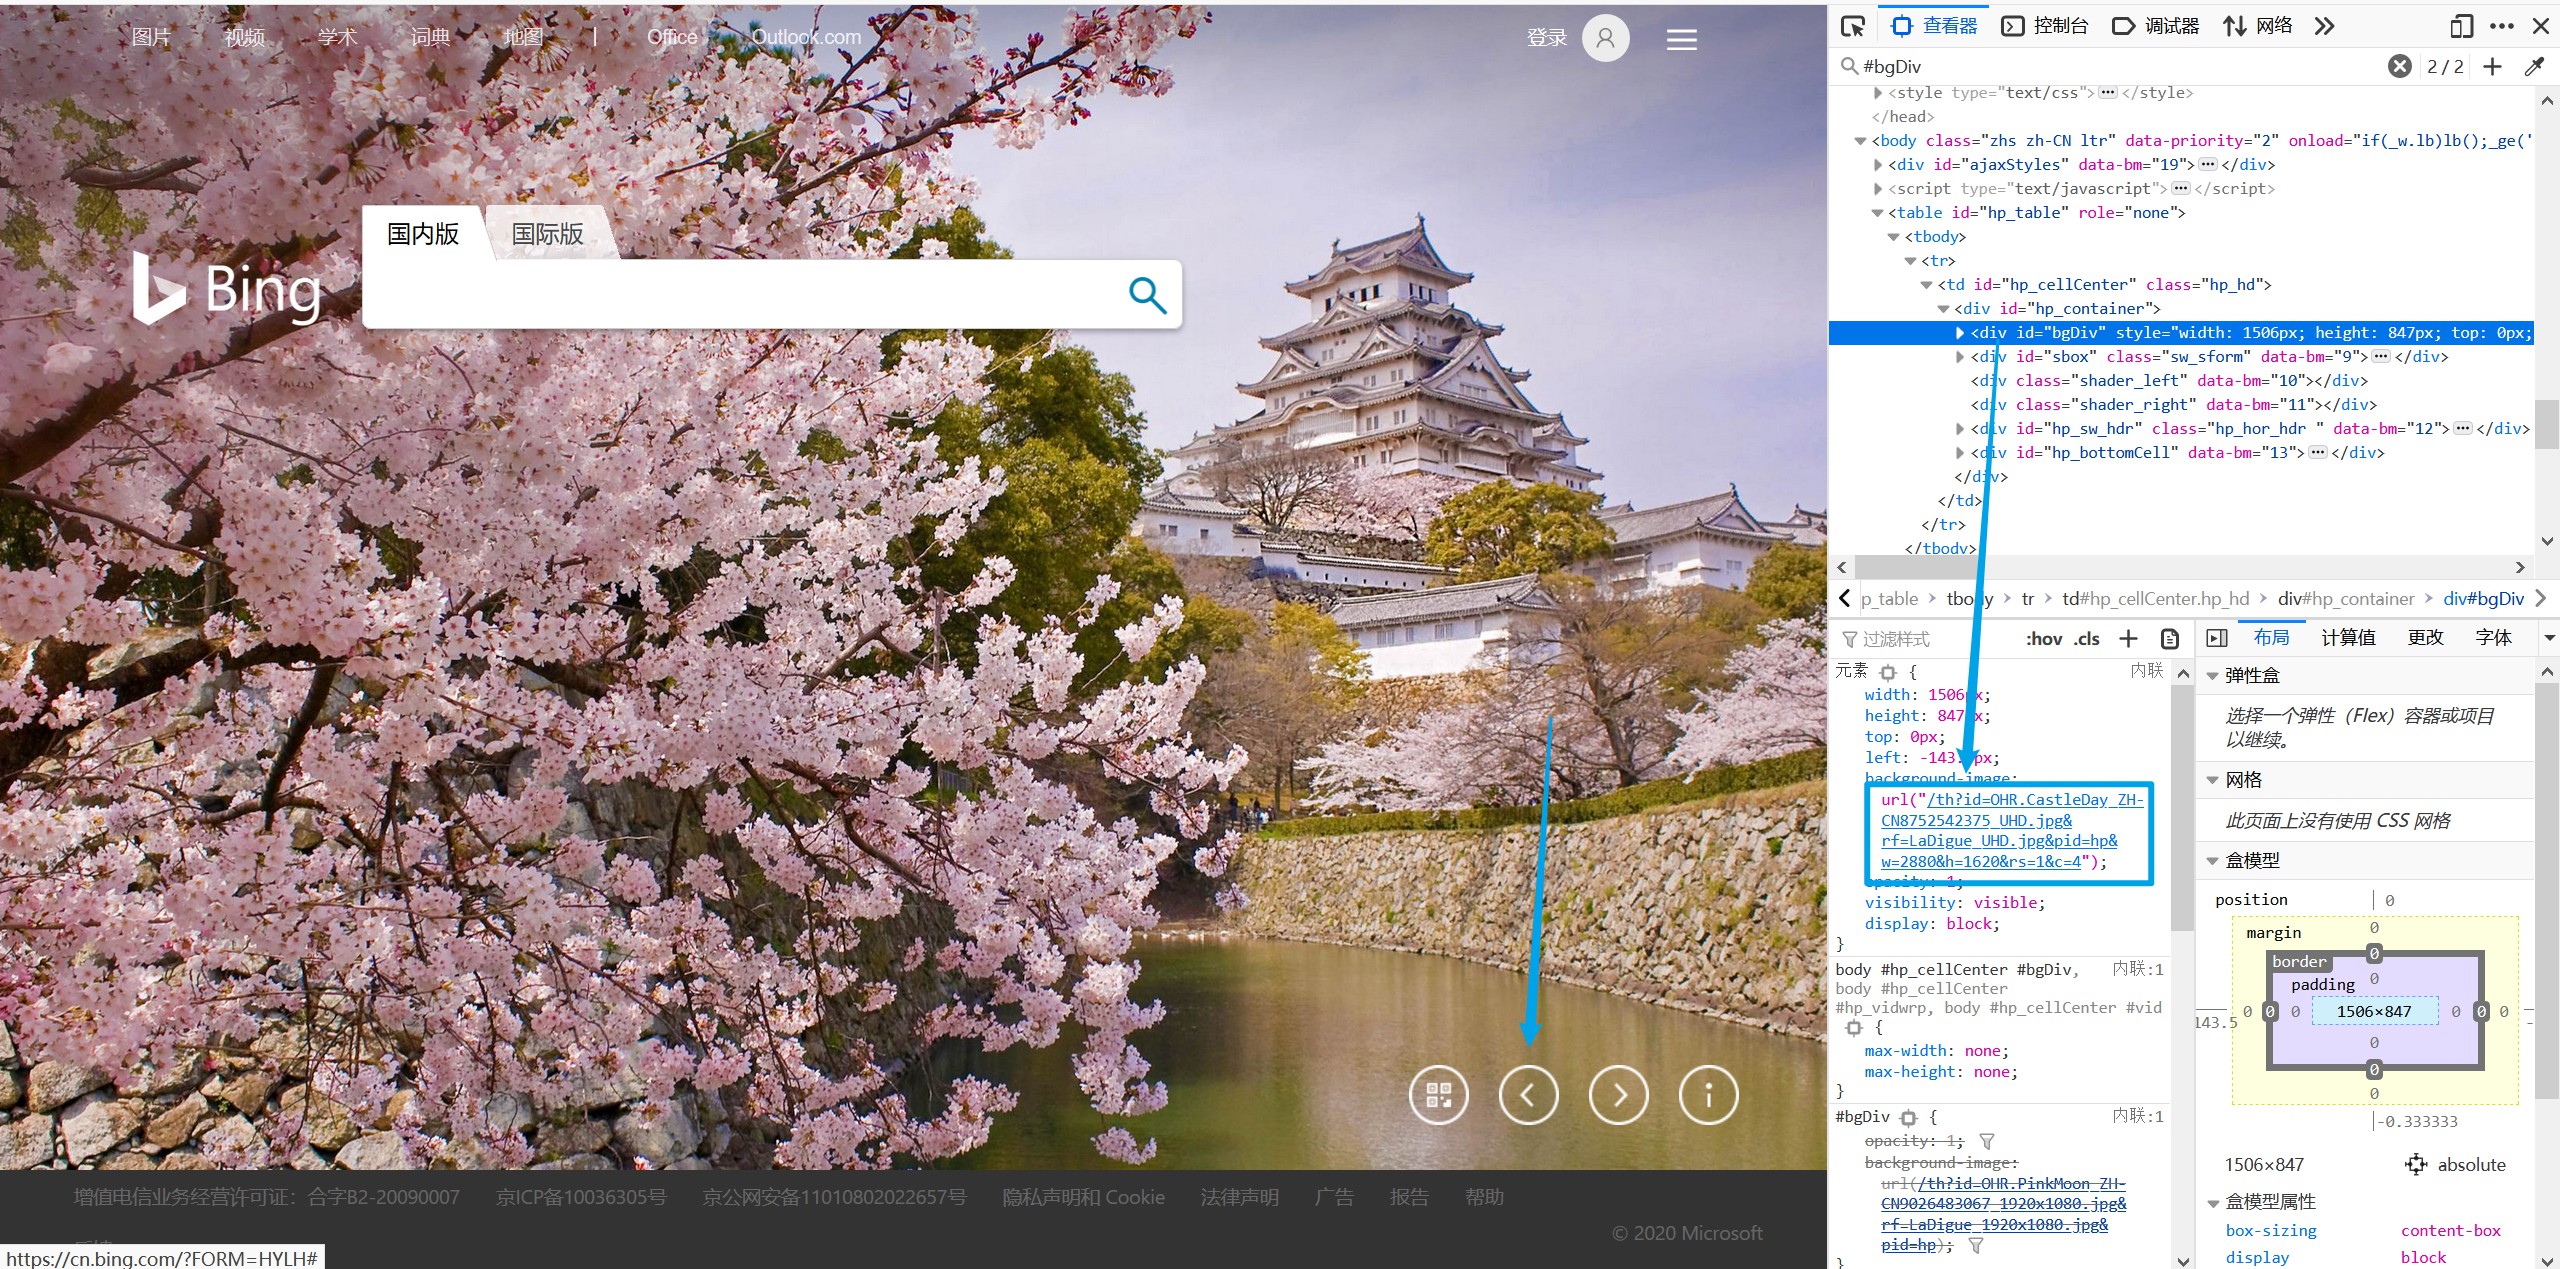
Task: Show next Bing background image
Action: point(1618,1095)
